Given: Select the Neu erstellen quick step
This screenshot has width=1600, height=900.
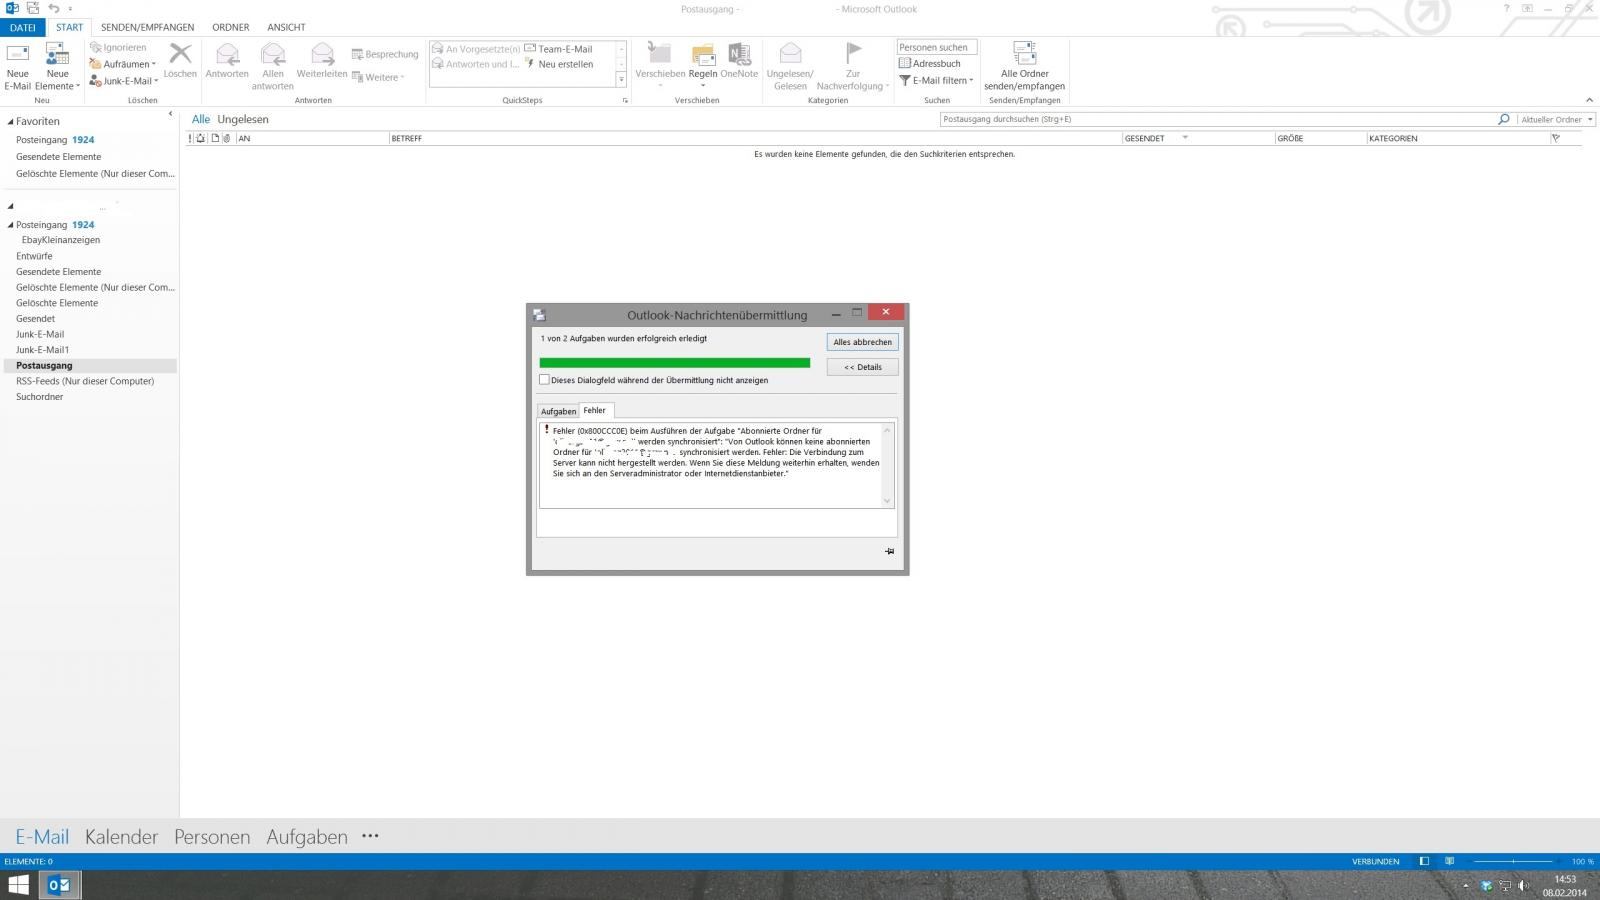Looking at the screenshot, I should click(559, 64).
